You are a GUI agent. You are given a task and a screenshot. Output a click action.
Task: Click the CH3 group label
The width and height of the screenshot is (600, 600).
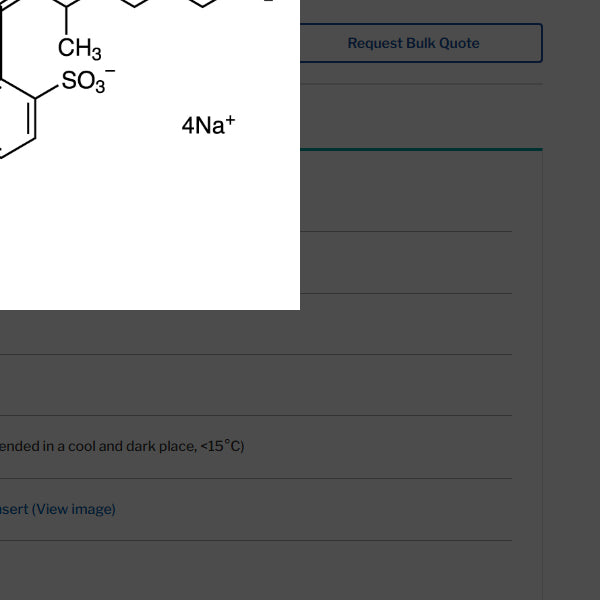point(80,49)
